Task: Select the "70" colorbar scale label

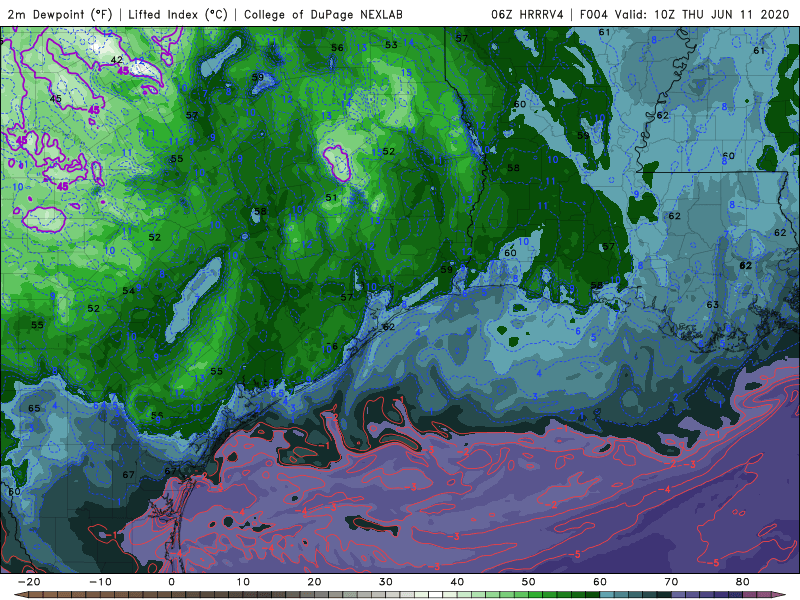Action: click(x=671, y=582)
